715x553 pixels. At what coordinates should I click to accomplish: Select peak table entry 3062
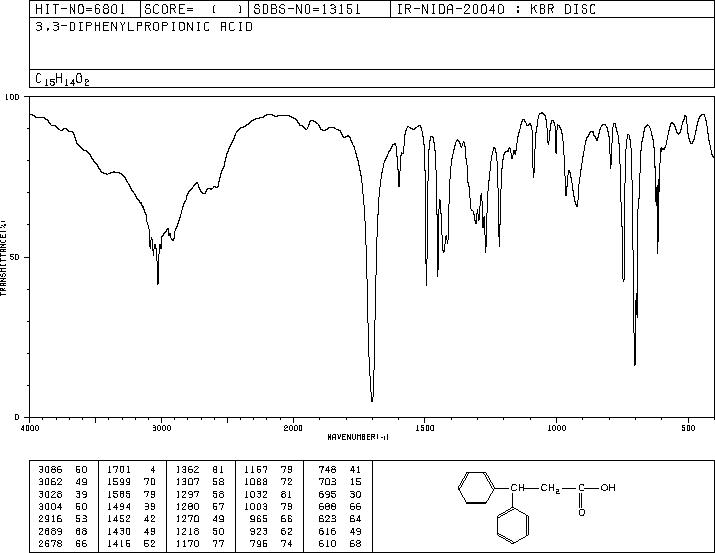63,482
